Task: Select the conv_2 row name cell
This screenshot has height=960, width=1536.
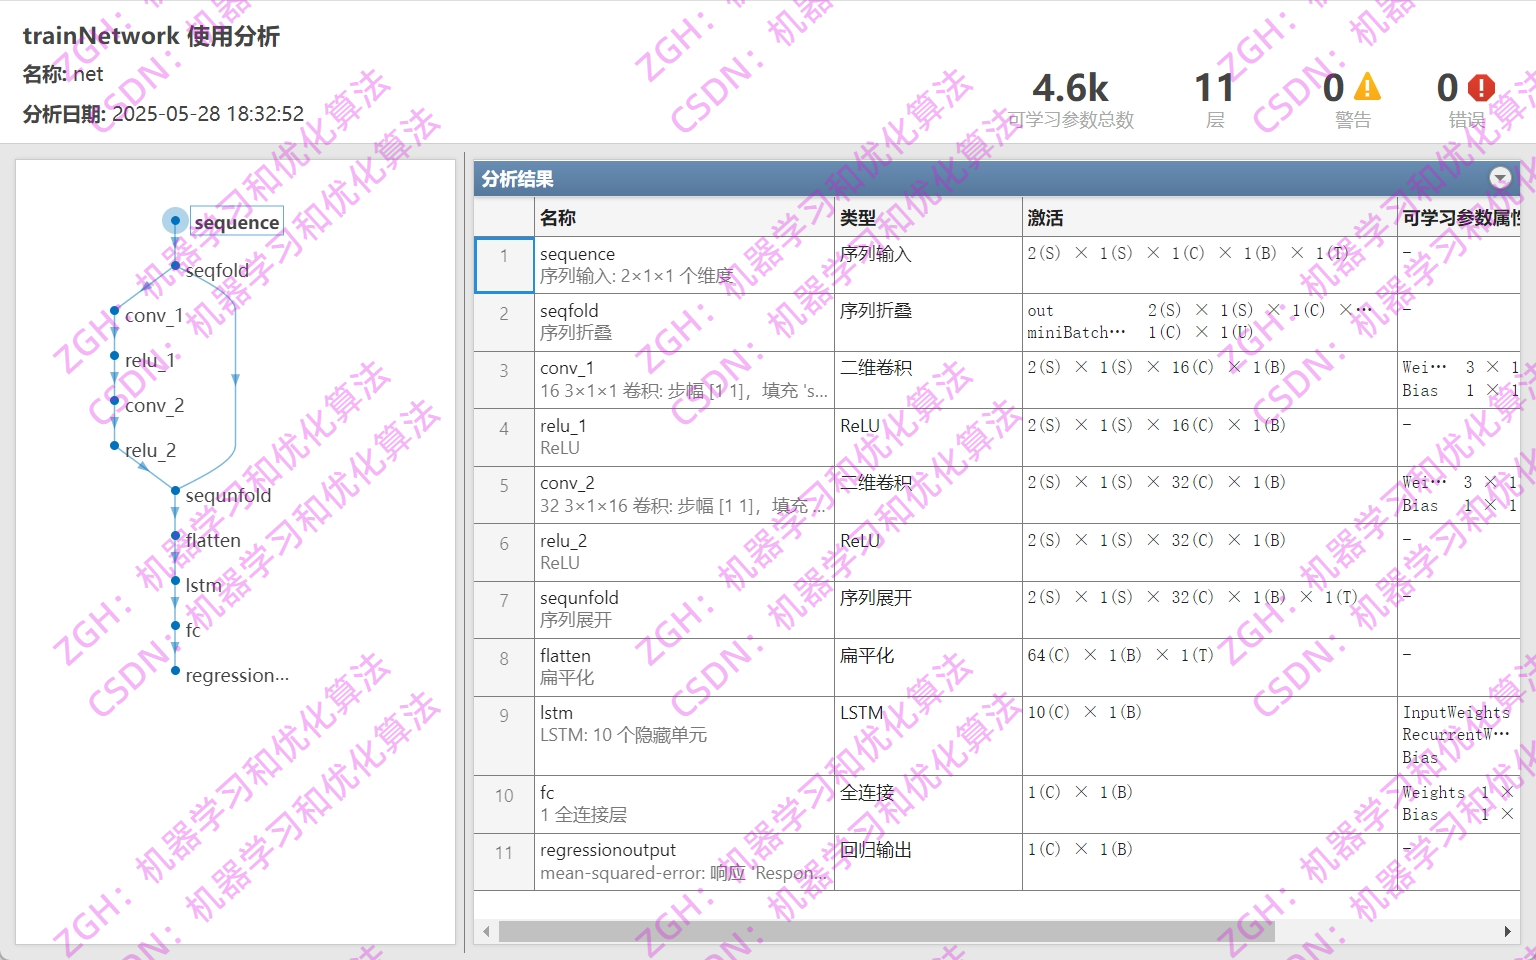Action: 684,494
